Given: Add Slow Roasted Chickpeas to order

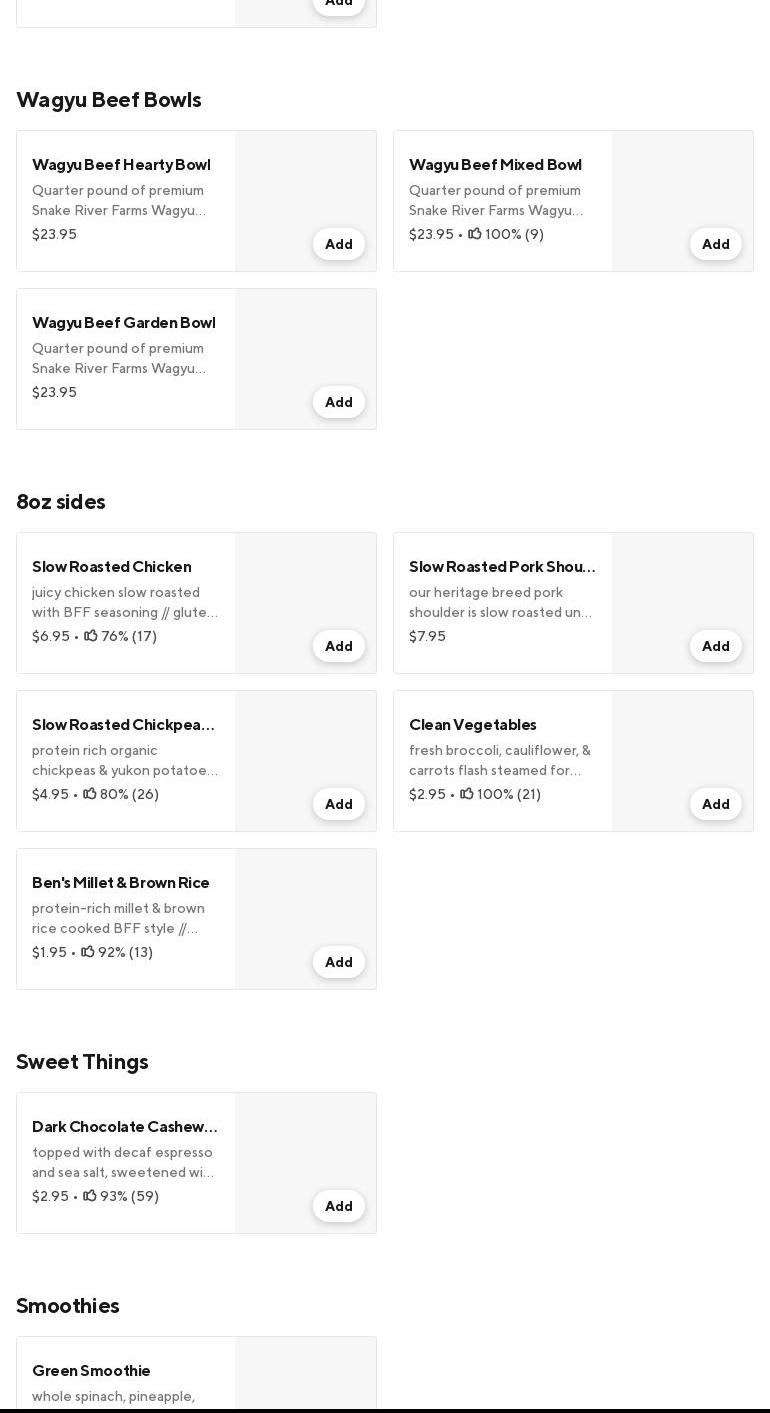Looking at the screenshot, I should (x=338, y=804).
